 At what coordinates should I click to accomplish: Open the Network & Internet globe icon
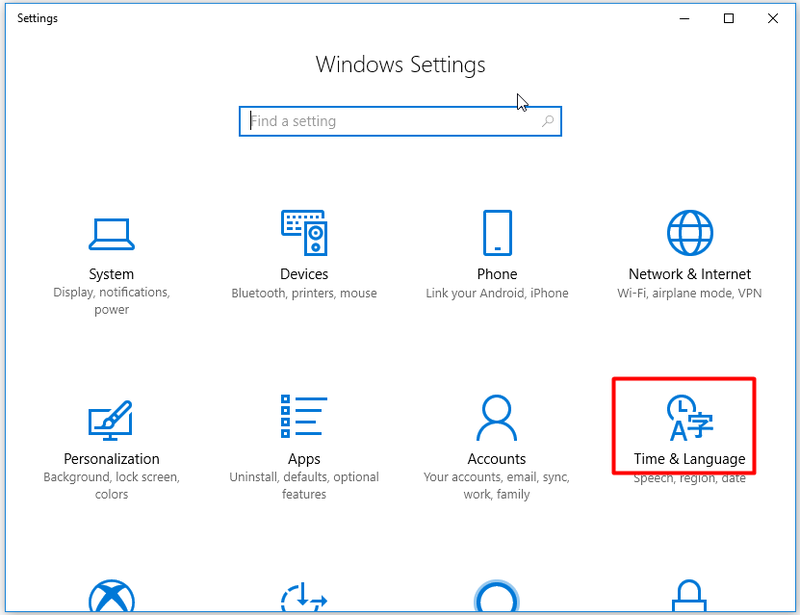coord(690,233)
